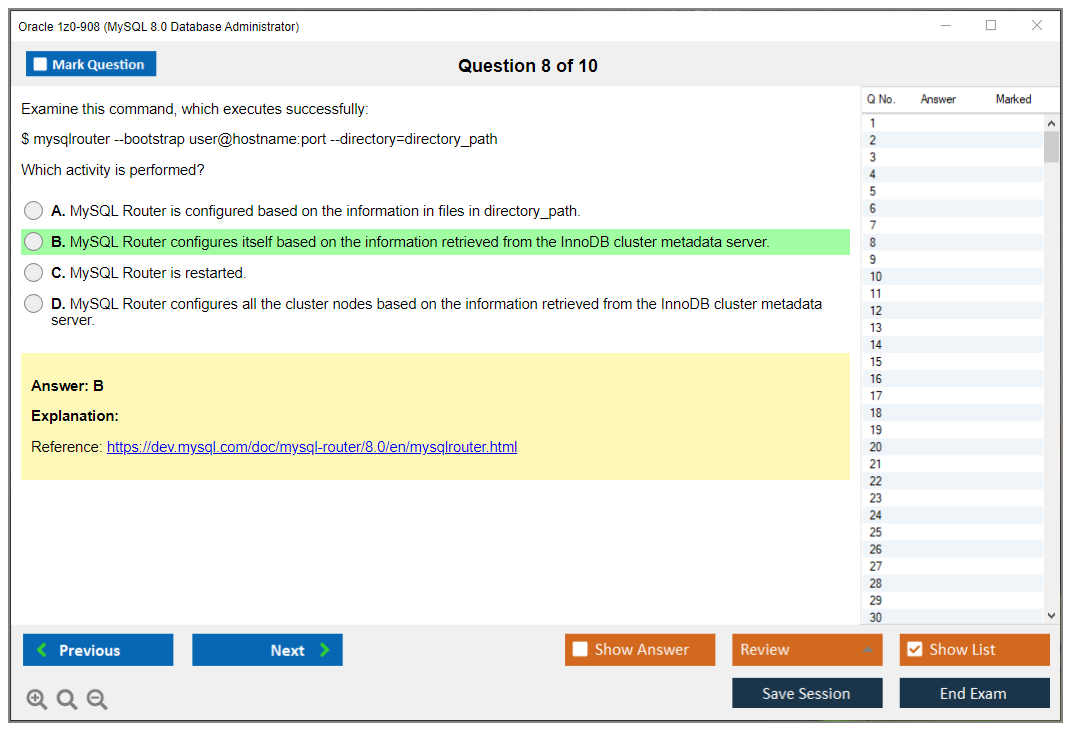Select the Zoom In magnifier icon
The image size is (1075, 735).
pyautogui.click(x=36, y=699)
